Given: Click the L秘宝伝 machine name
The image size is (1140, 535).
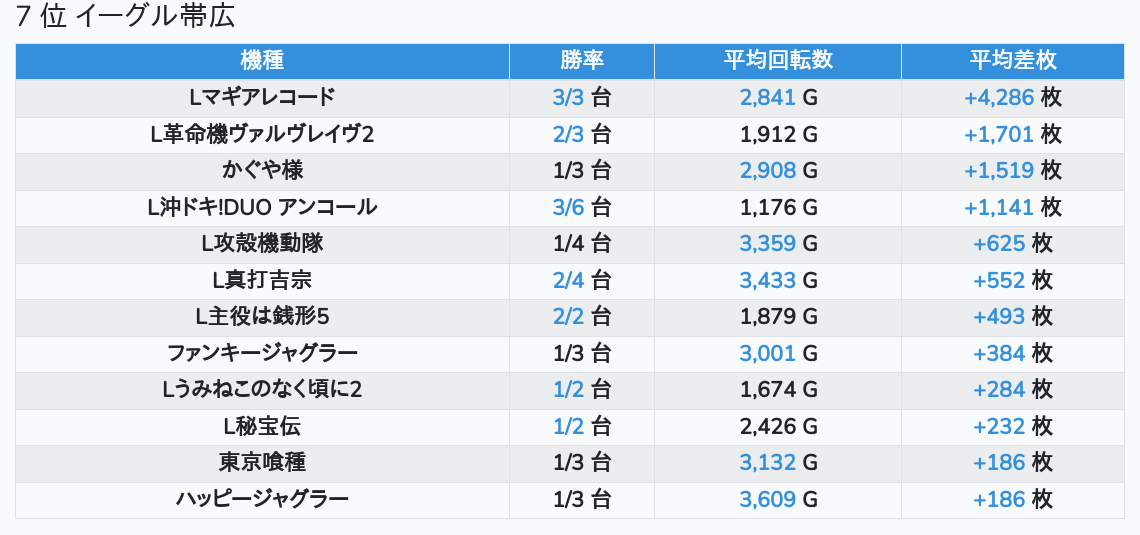Looking at the screenshot, I should (x=262, y=426).
